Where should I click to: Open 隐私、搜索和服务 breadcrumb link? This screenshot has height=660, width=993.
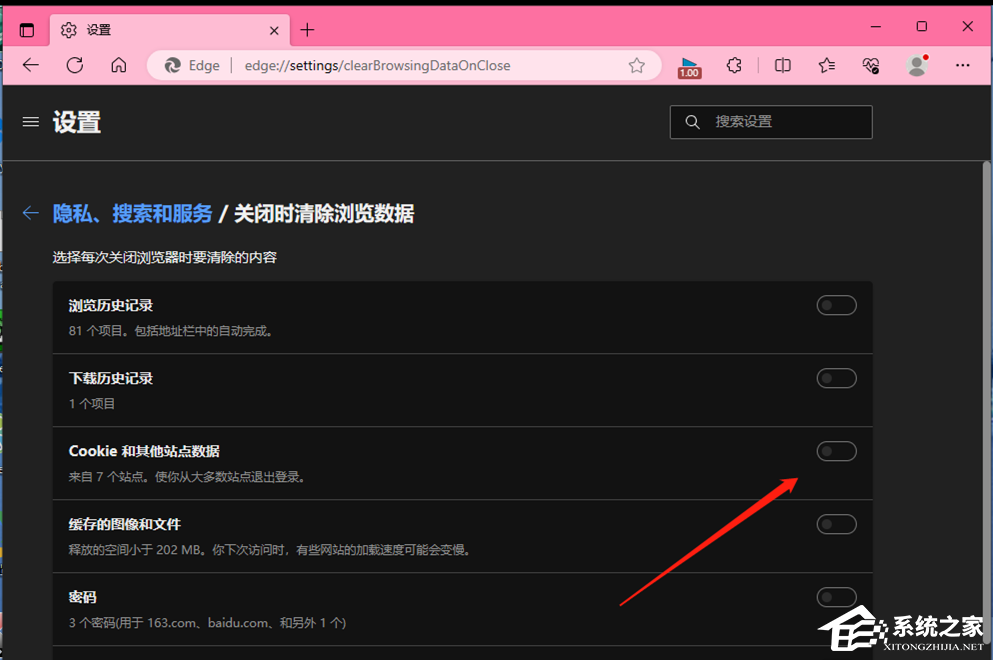coord(132,213)
